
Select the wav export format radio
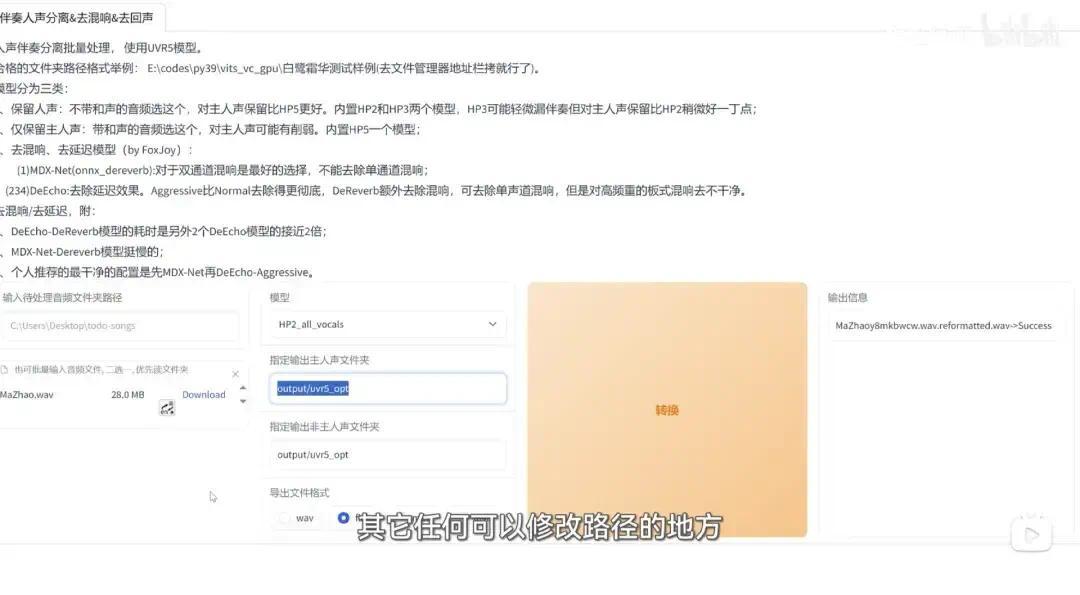(x=284, y=518)
